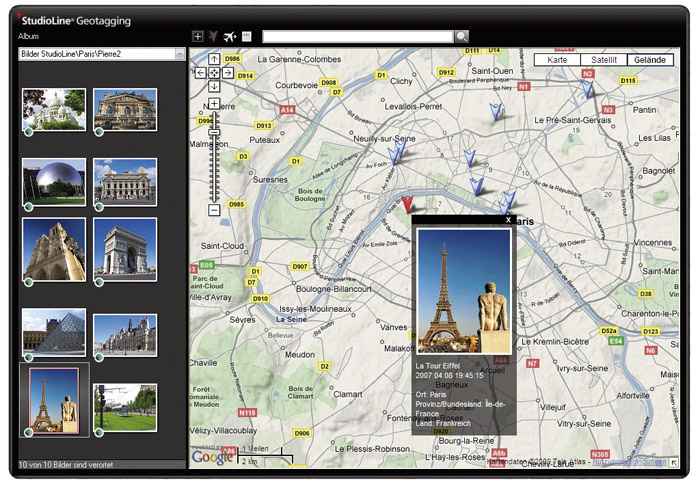Screen dimensions: 700x484
Task: Click the 'Ivry-sur-Seine' map label
Action: tap(582, 368)
